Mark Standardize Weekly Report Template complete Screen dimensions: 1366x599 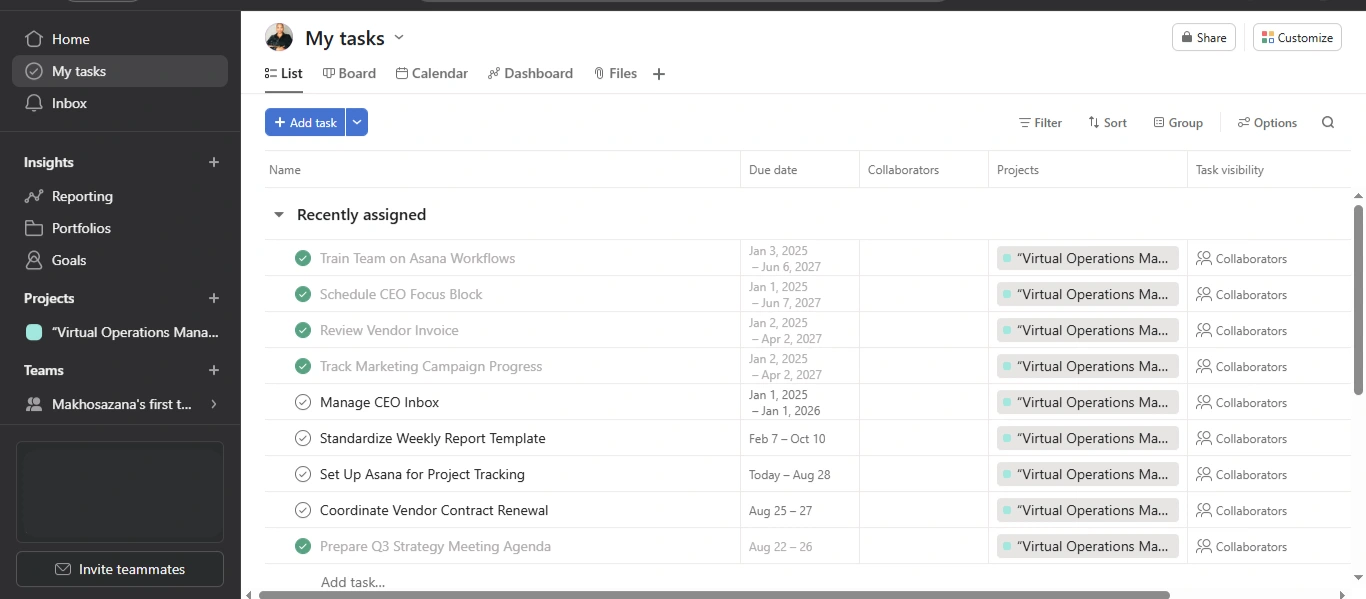pyautogui.click(x=303, y=438)
